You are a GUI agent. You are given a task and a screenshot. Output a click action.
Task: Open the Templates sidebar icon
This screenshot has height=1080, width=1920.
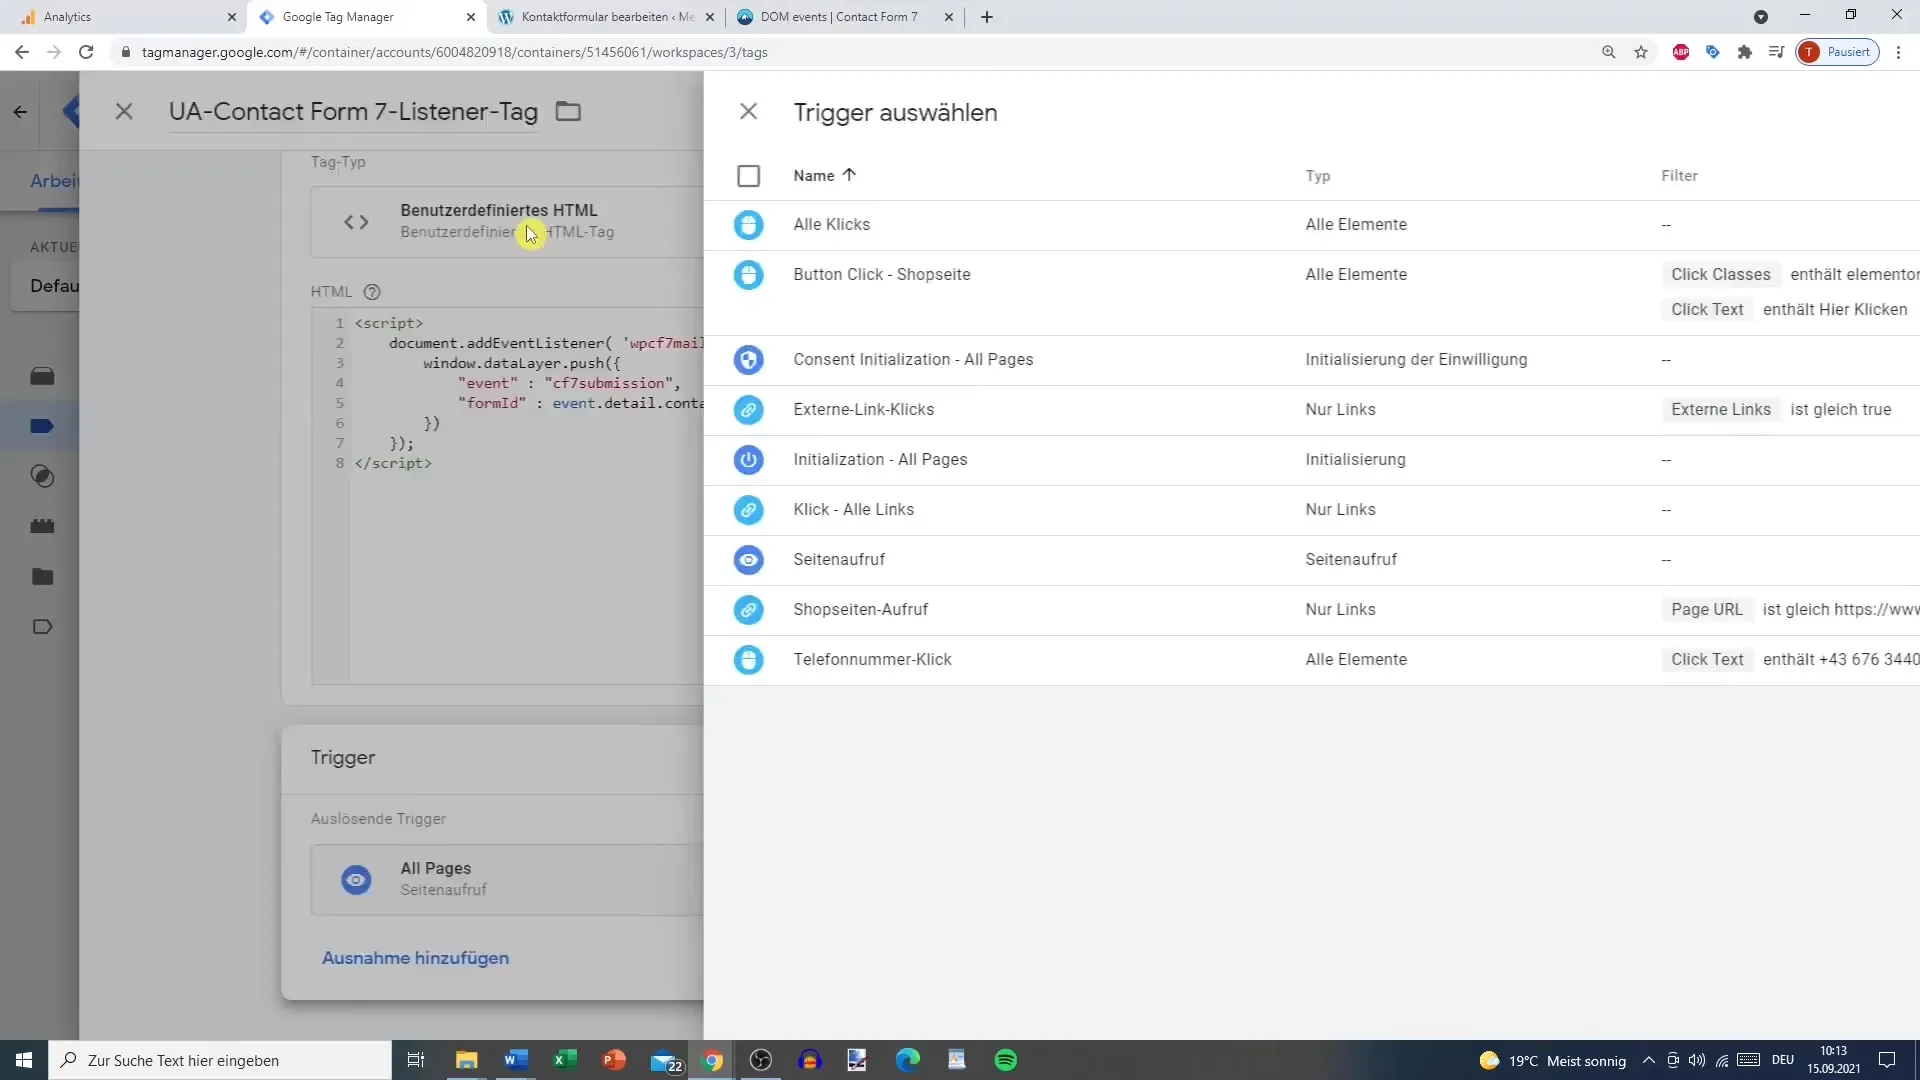[42, 627]
